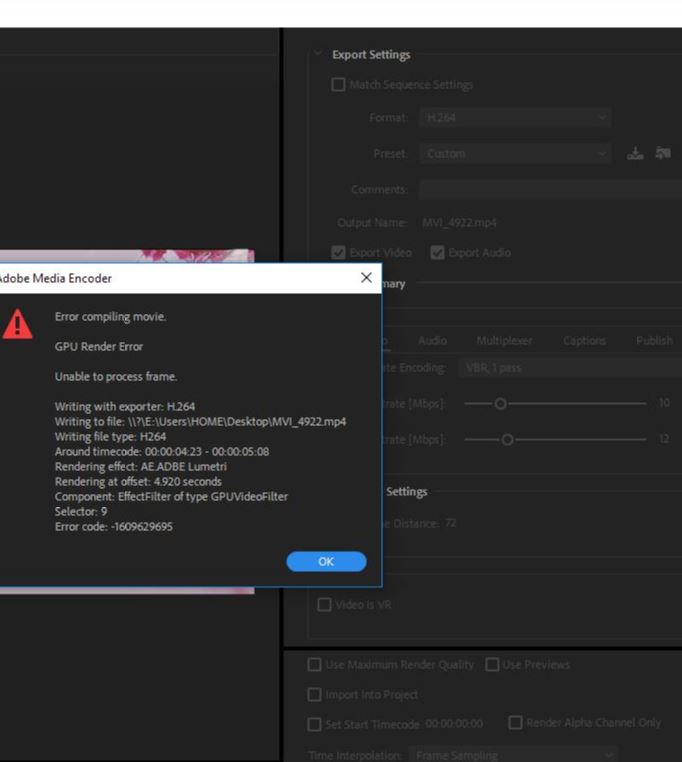Open the Format dropdown showing H.264
Screen dimensions: 682x762
point(515,118)
